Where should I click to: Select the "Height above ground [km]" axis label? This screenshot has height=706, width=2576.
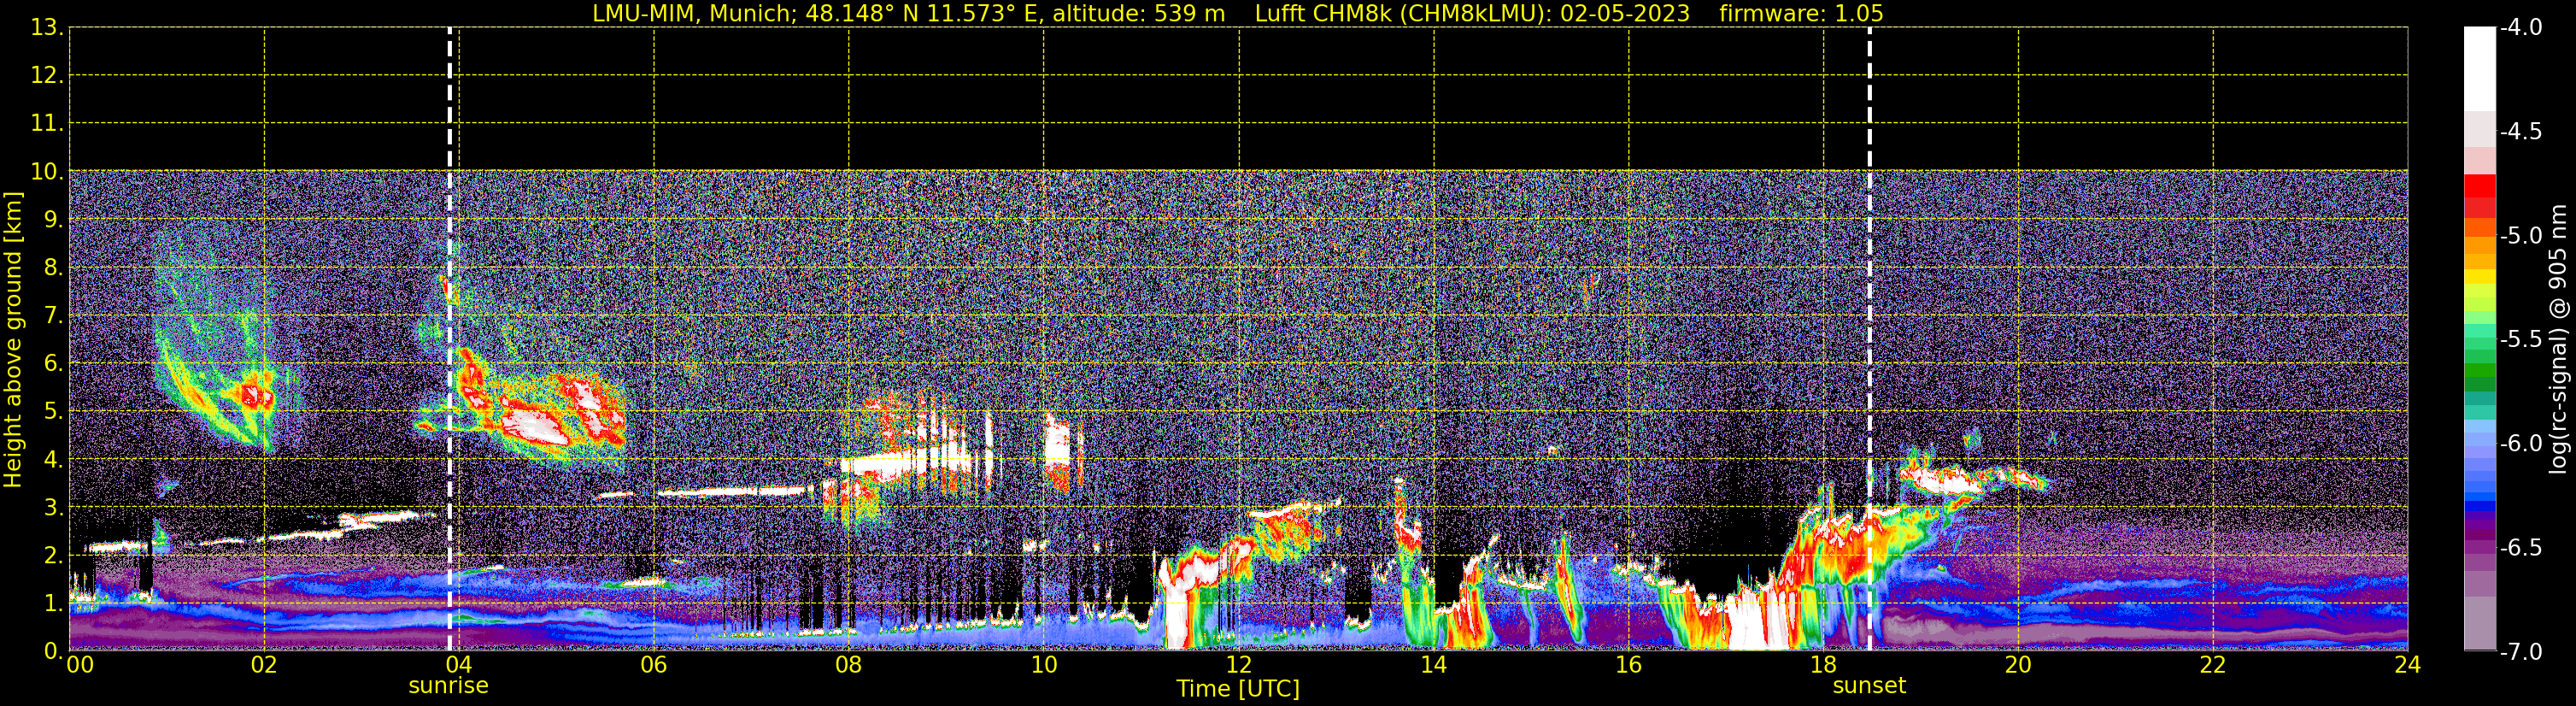pyautogui.click(x=13, y=340)
